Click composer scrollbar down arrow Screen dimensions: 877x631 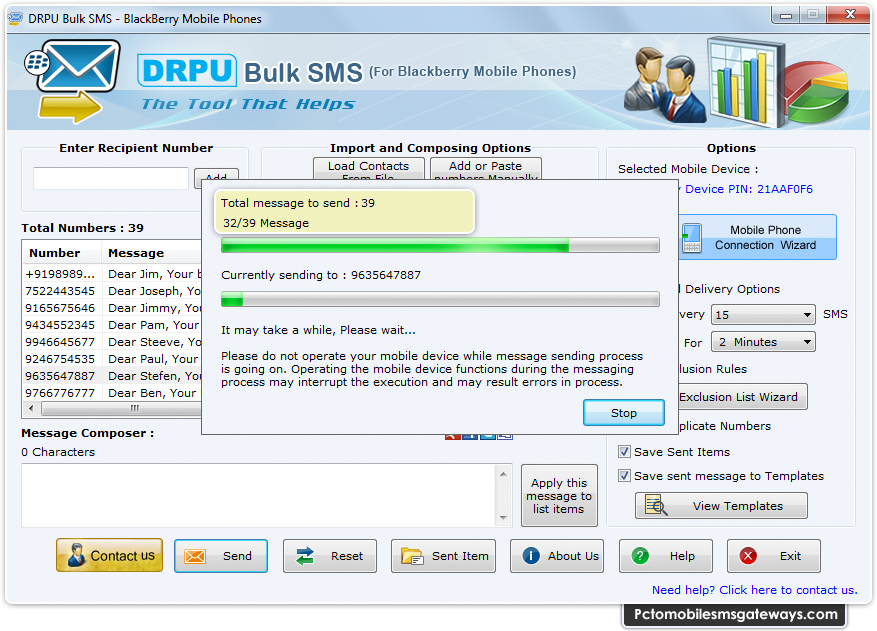click(x=503, y=518)
